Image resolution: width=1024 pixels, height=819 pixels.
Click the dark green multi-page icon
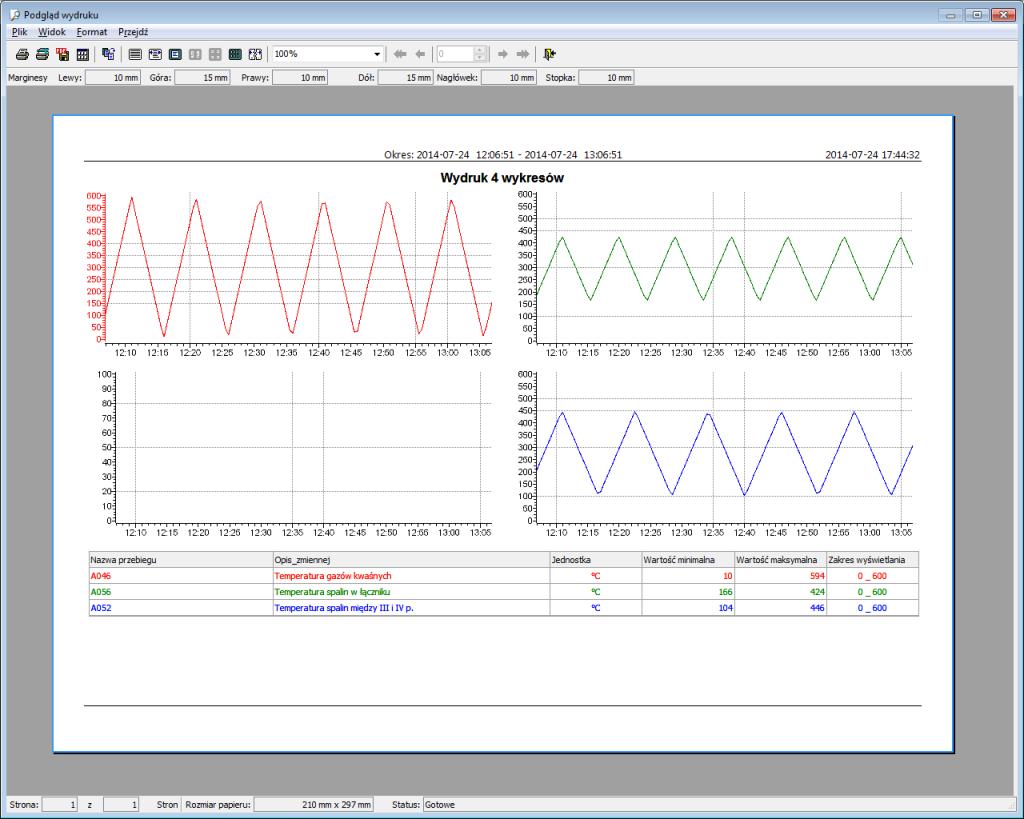pyautogui.click(x=235, y=54)
